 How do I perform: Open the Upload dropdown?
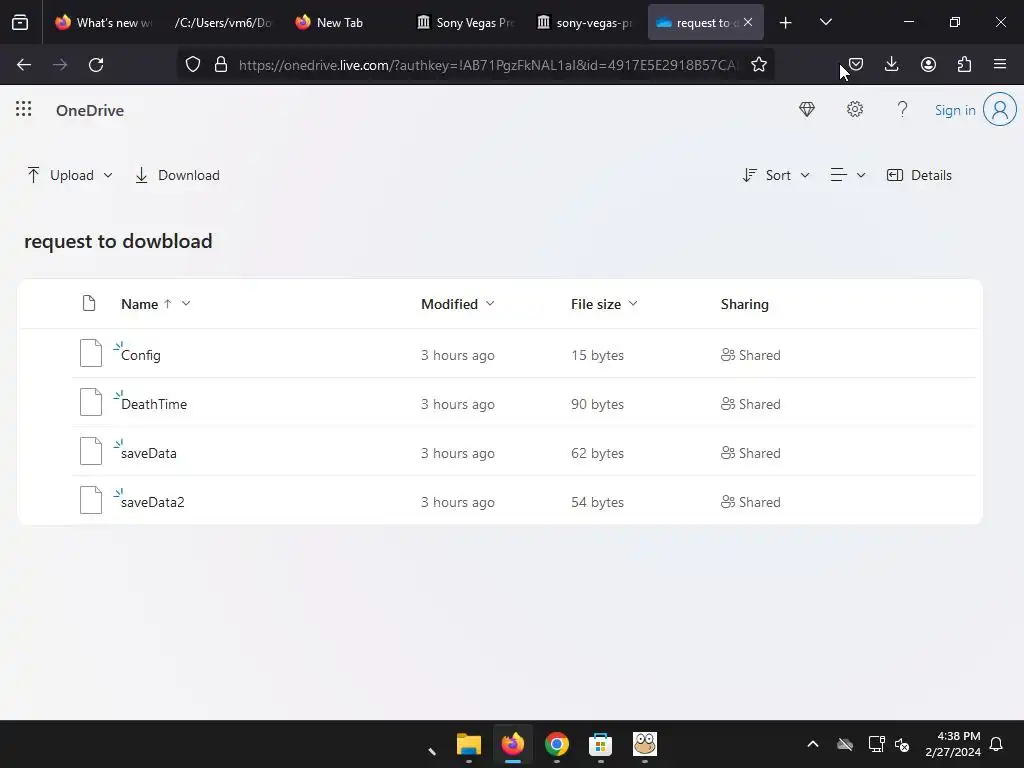pos(70,175)
